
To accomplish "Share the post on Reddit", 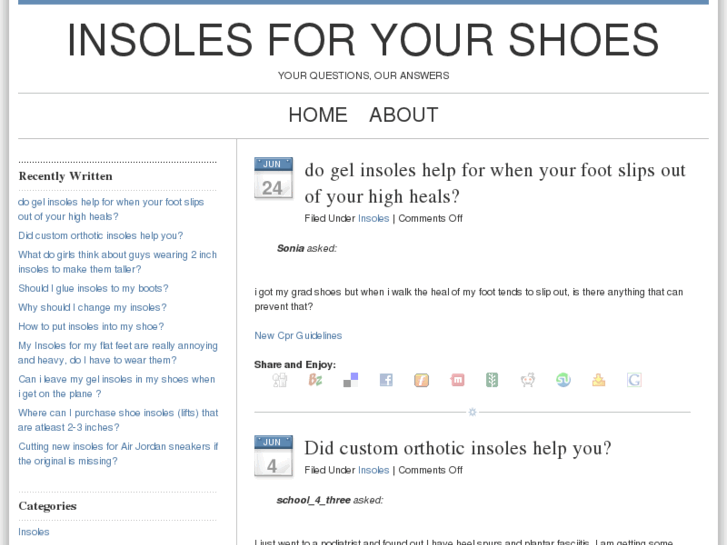I will tap(527, 380).
